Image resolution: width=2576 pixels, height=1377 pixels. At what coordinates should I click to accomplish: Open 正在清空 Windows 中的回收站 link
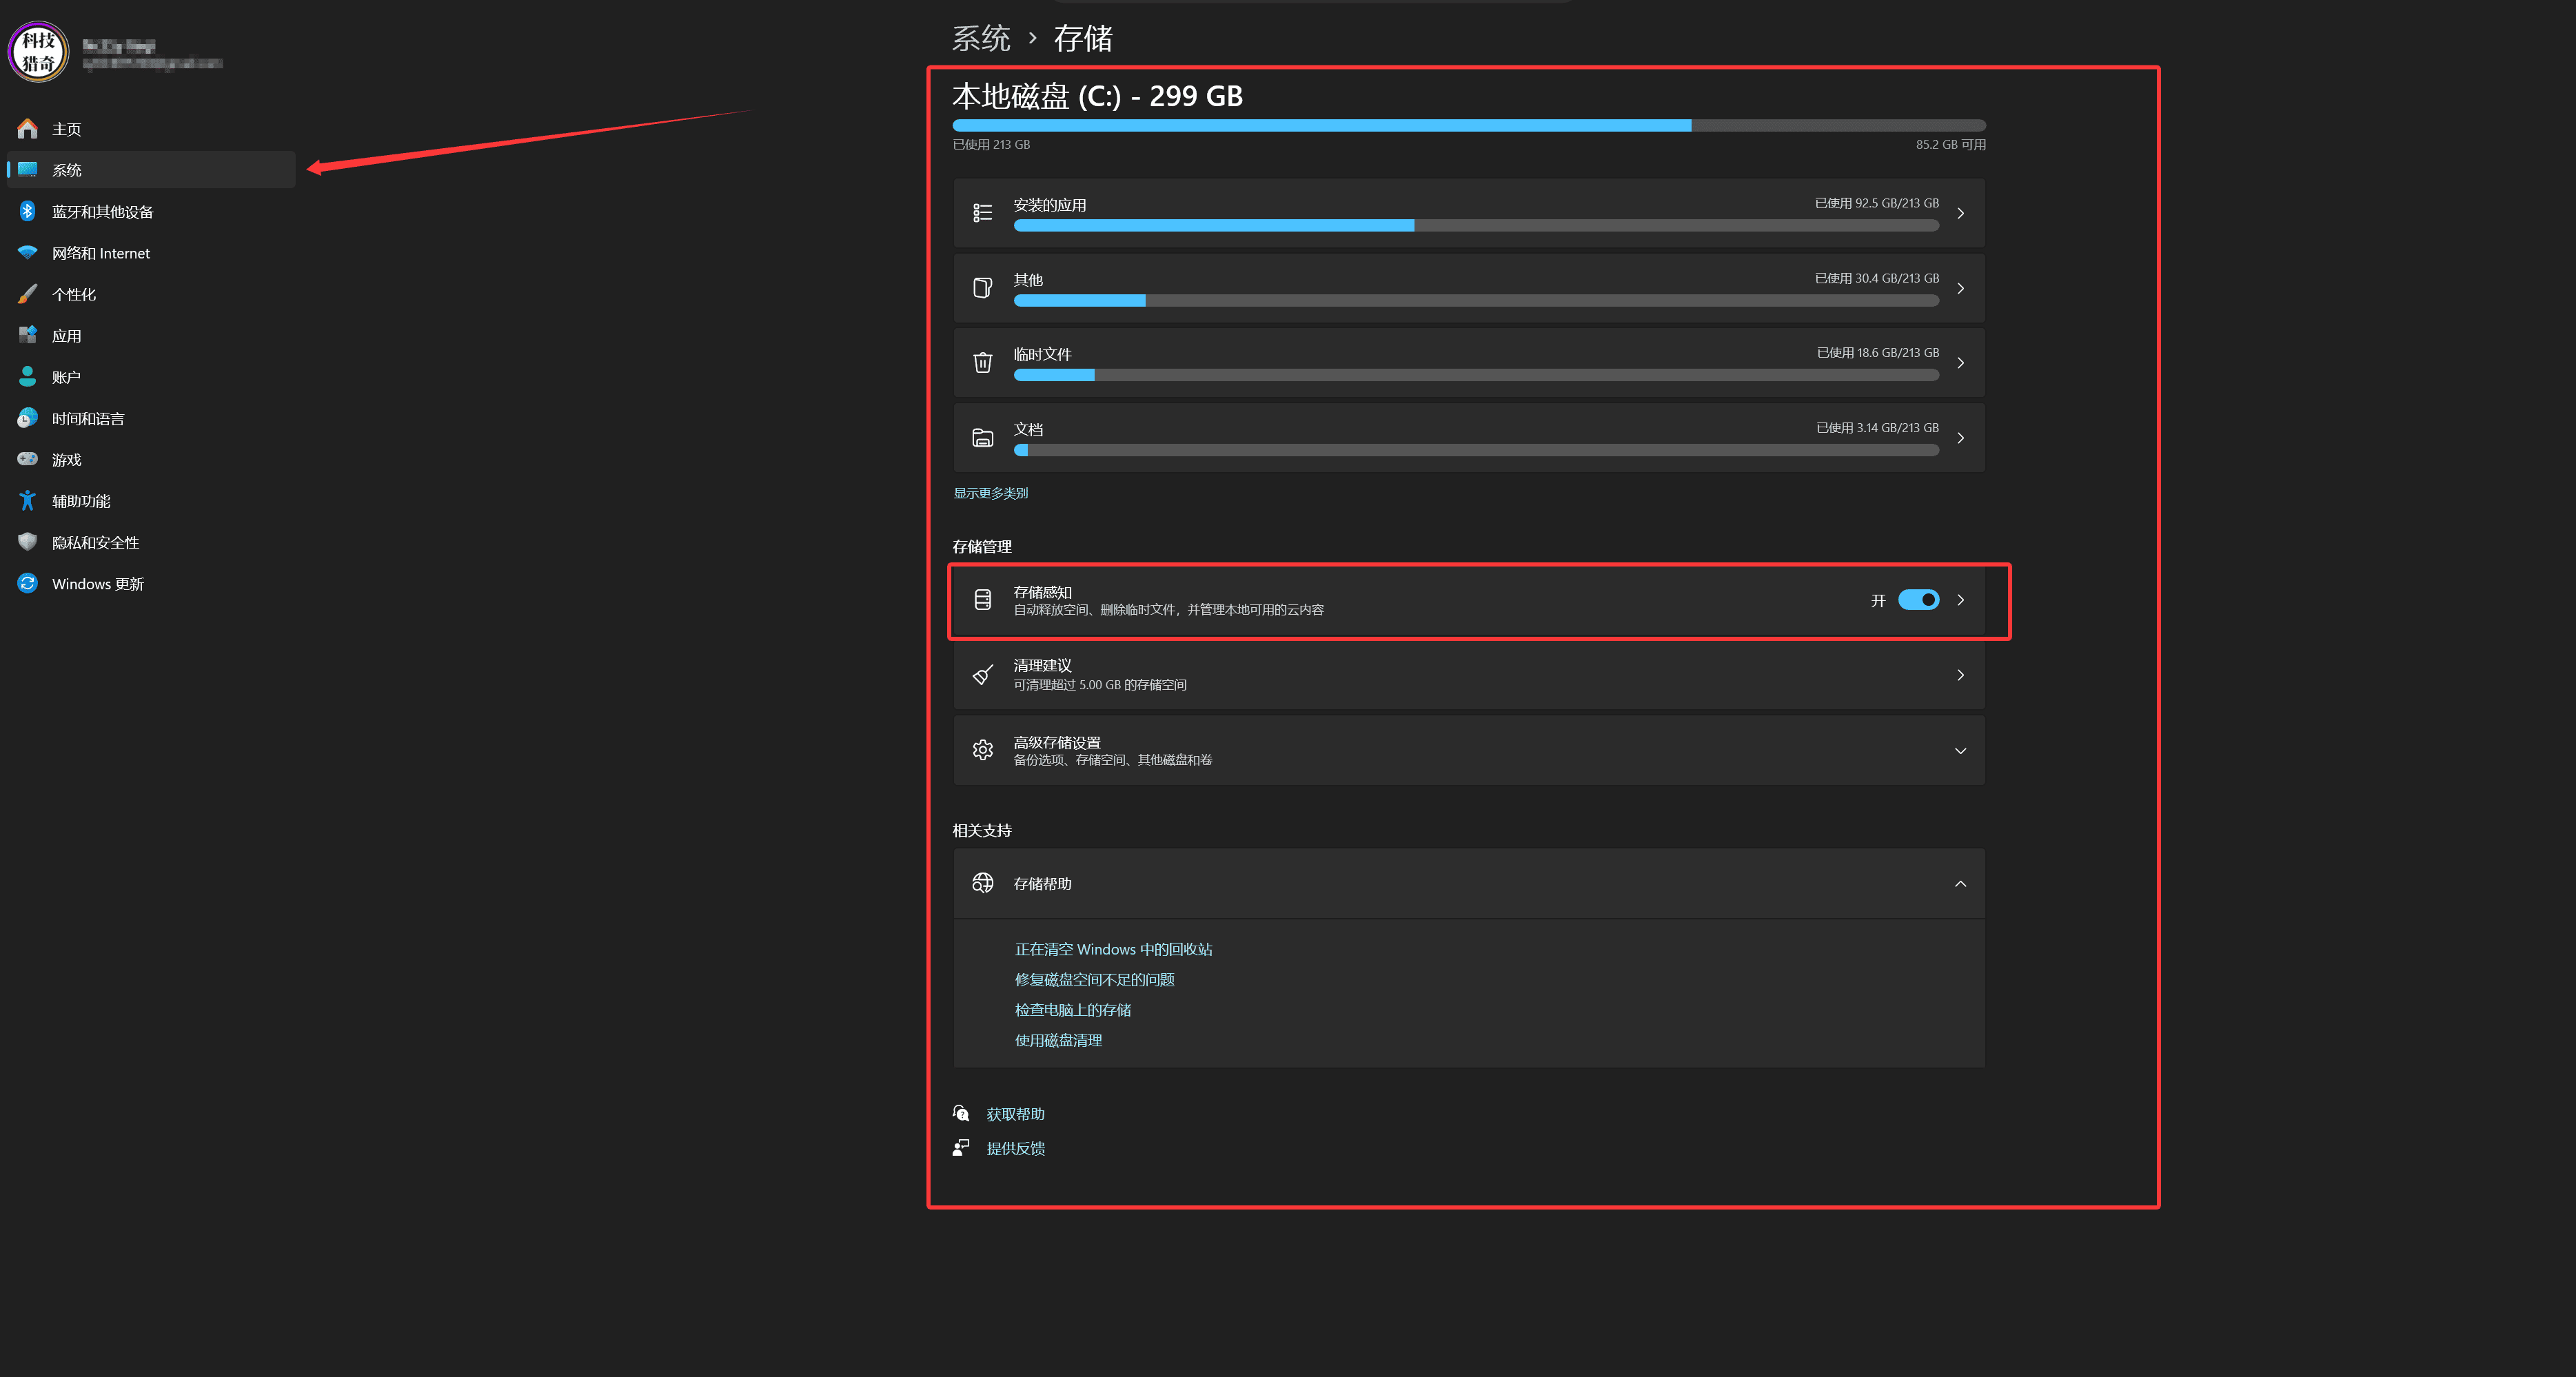coord(1113,949)
